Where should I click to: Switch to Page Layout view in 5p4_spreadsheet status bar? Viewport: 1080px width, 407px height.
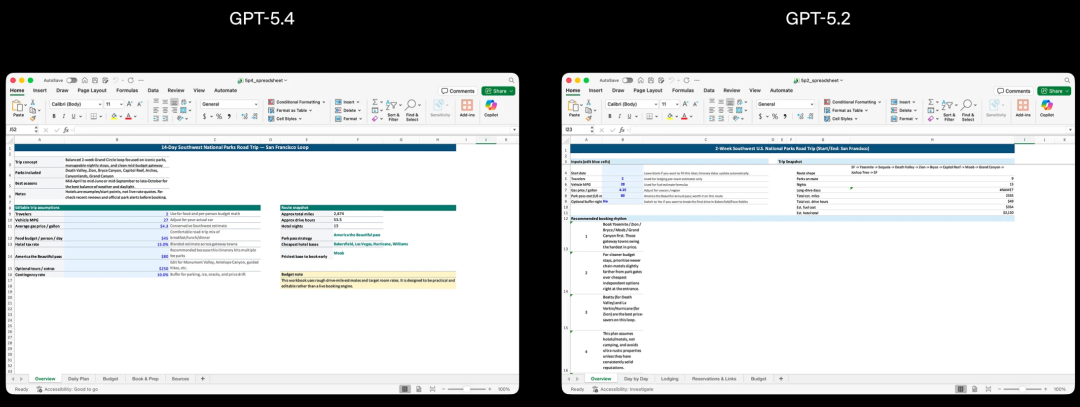[x=418, y=389]
